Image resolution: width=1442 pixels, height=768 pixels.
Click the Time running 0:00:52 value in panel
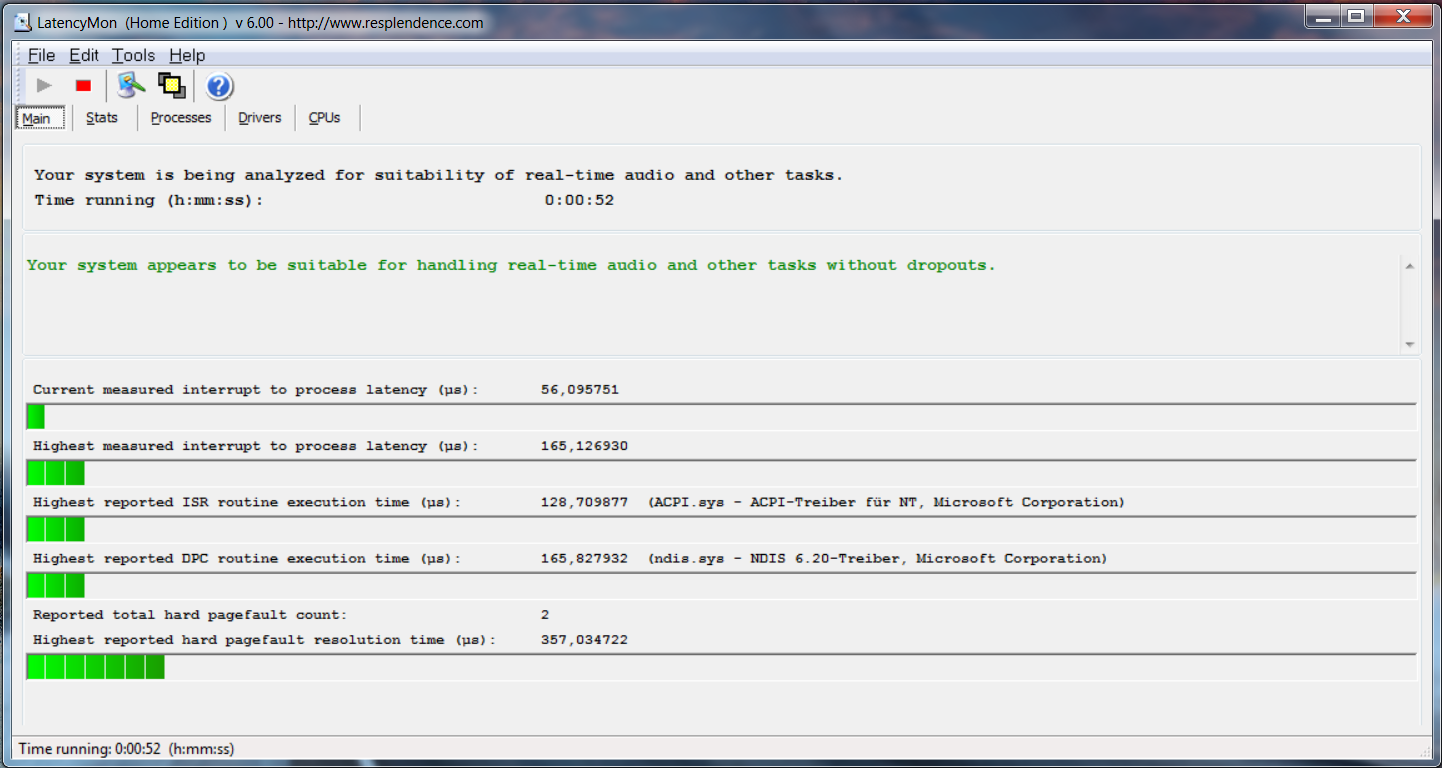[579, 200]
